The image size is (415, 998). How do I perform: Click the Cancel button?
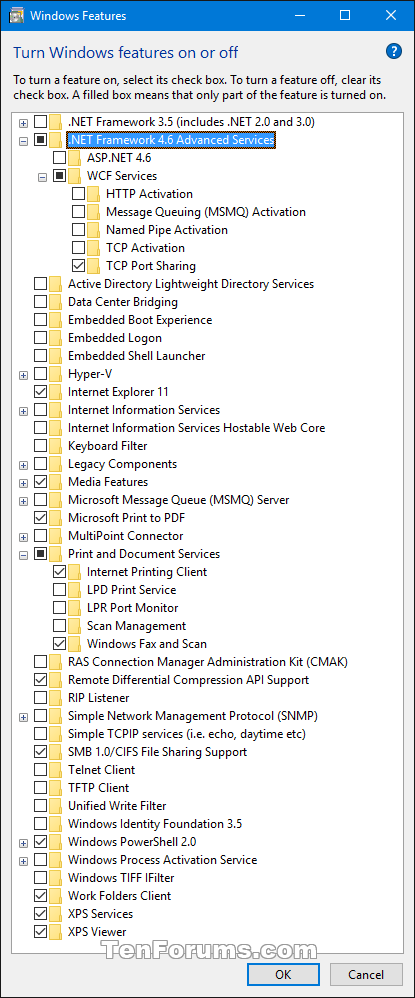(365, 974)
